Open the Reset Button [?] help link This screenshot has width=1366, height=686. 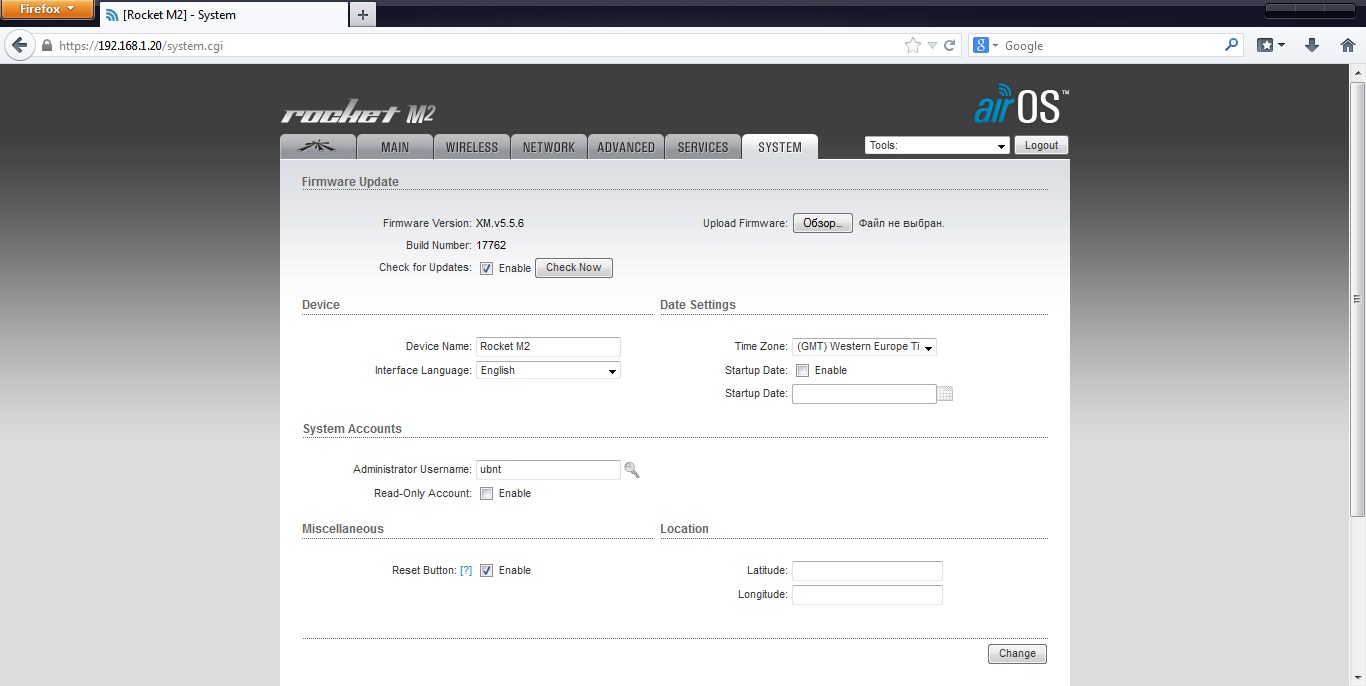point(466,571)
